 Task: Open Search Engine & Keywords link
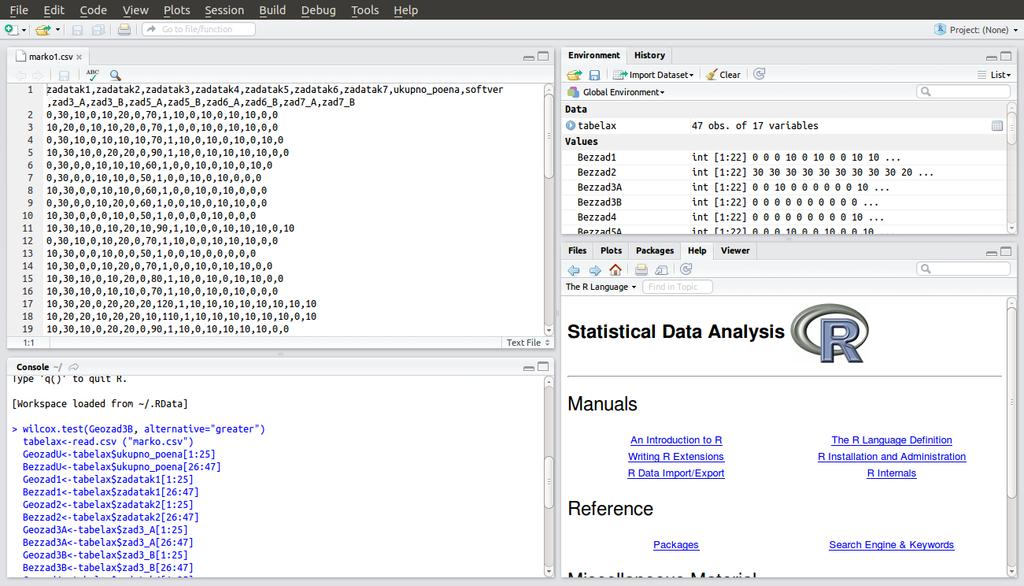(891, 545)
